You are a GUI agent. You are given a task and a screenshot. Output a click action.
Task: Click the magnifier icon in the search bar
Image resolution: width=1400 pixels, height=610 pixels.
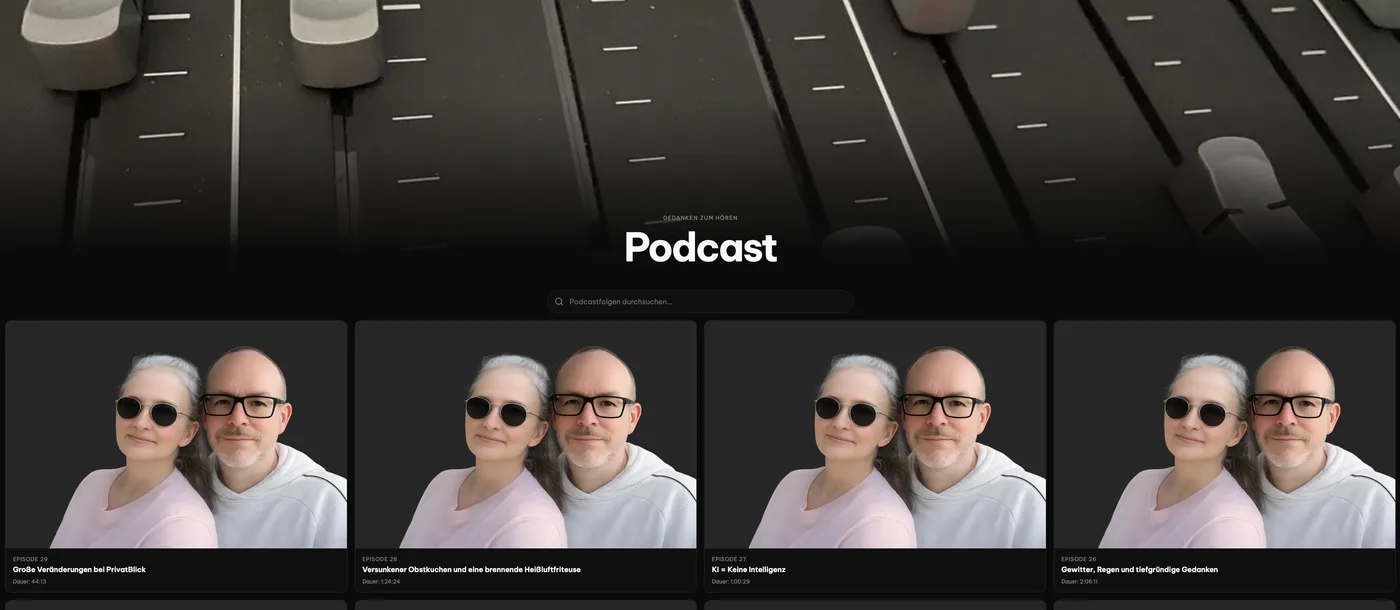[x=559, y=302]
